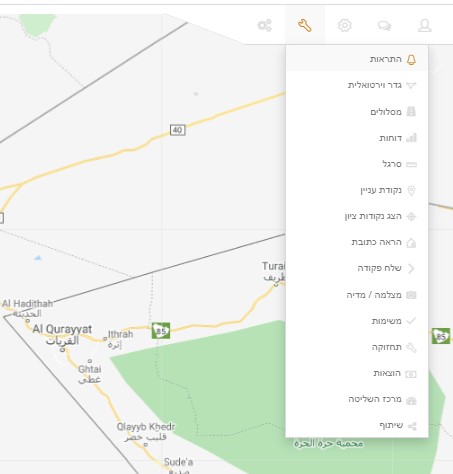The width and height of the screenshot is (453, 474).
Task: Open the settings gear icon
Action: coord(345,25)
